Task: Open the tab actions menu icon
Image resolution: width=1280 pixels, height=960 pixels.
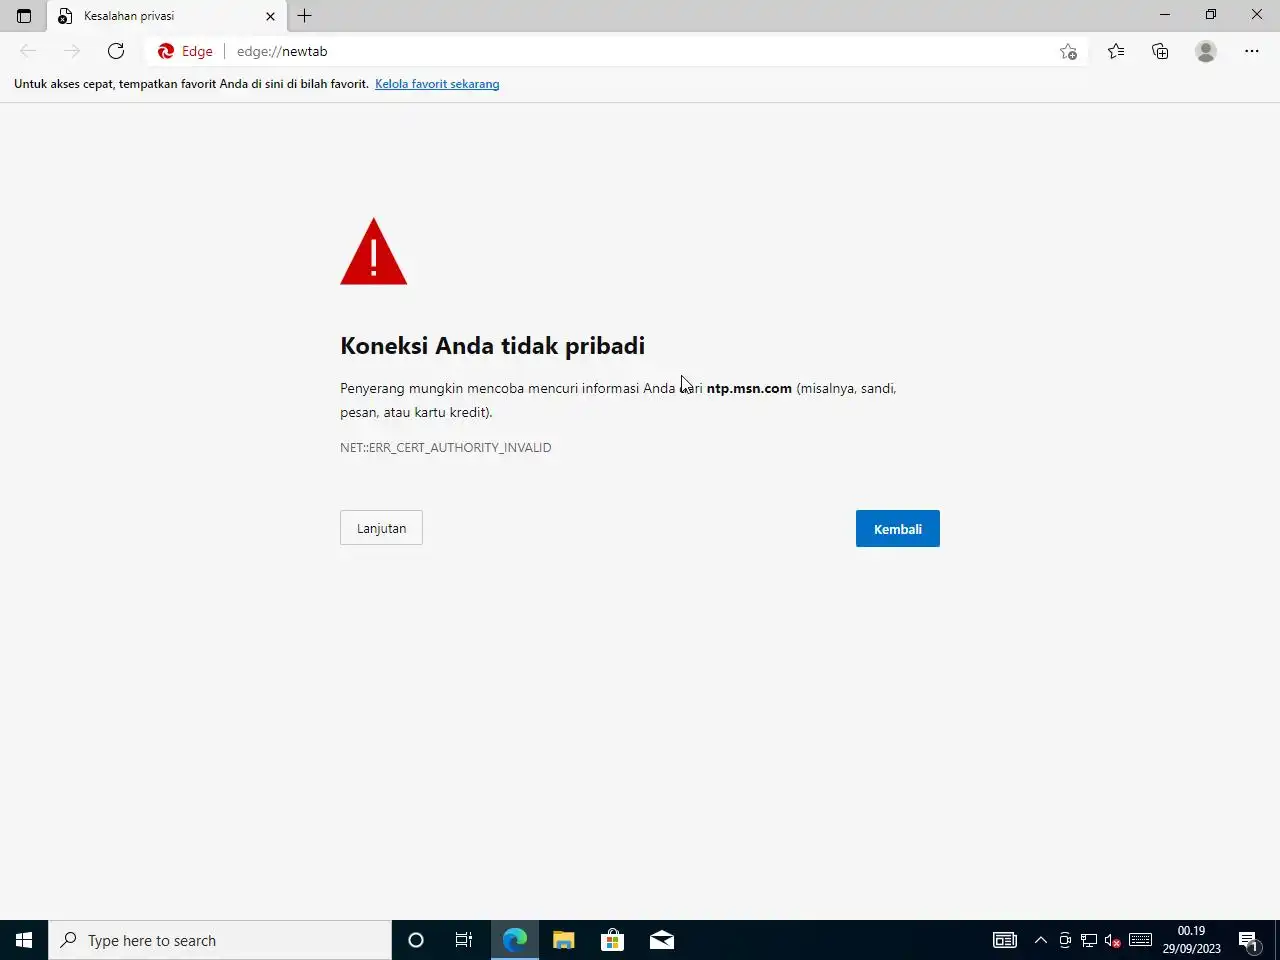Action: 24,16
